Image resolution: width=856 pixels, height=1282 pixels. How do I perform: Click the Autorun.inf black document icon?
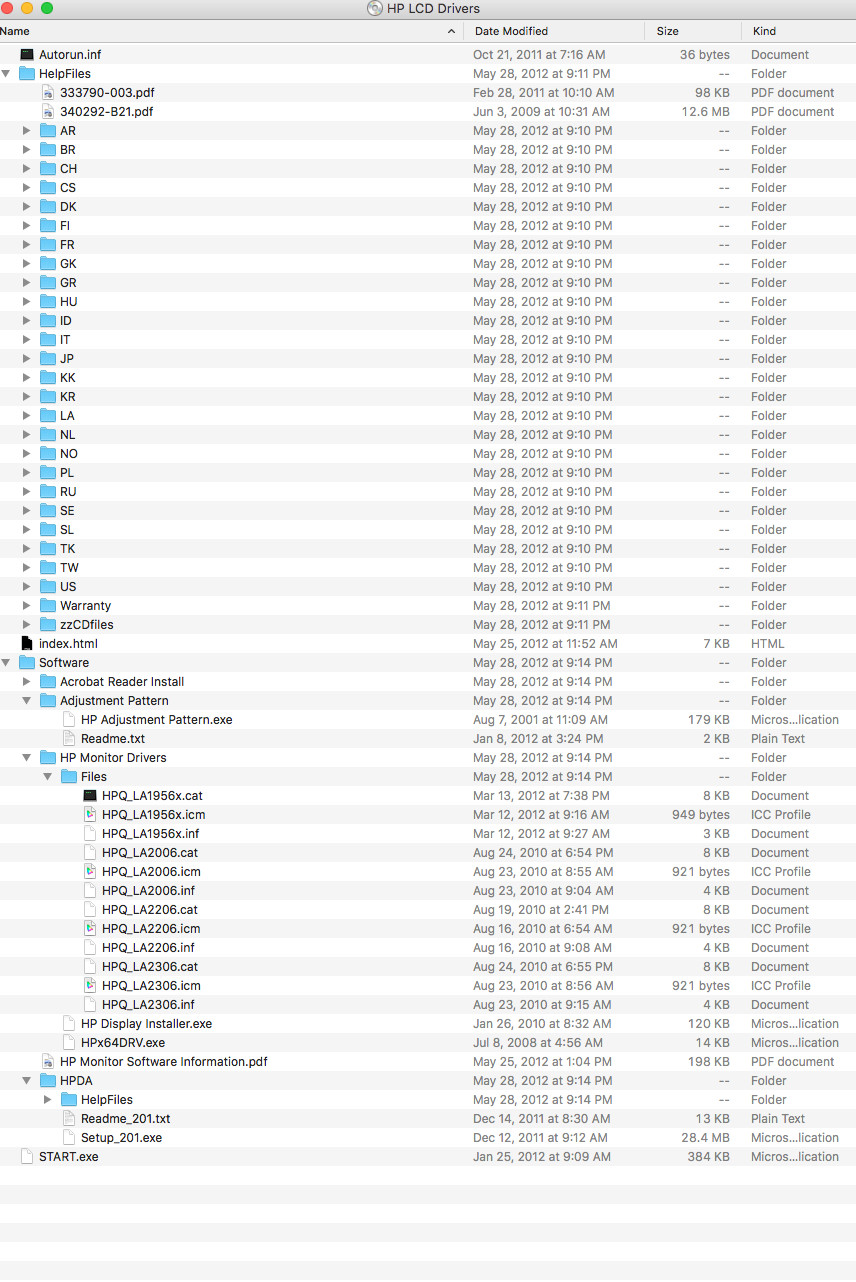click(27, 54)
